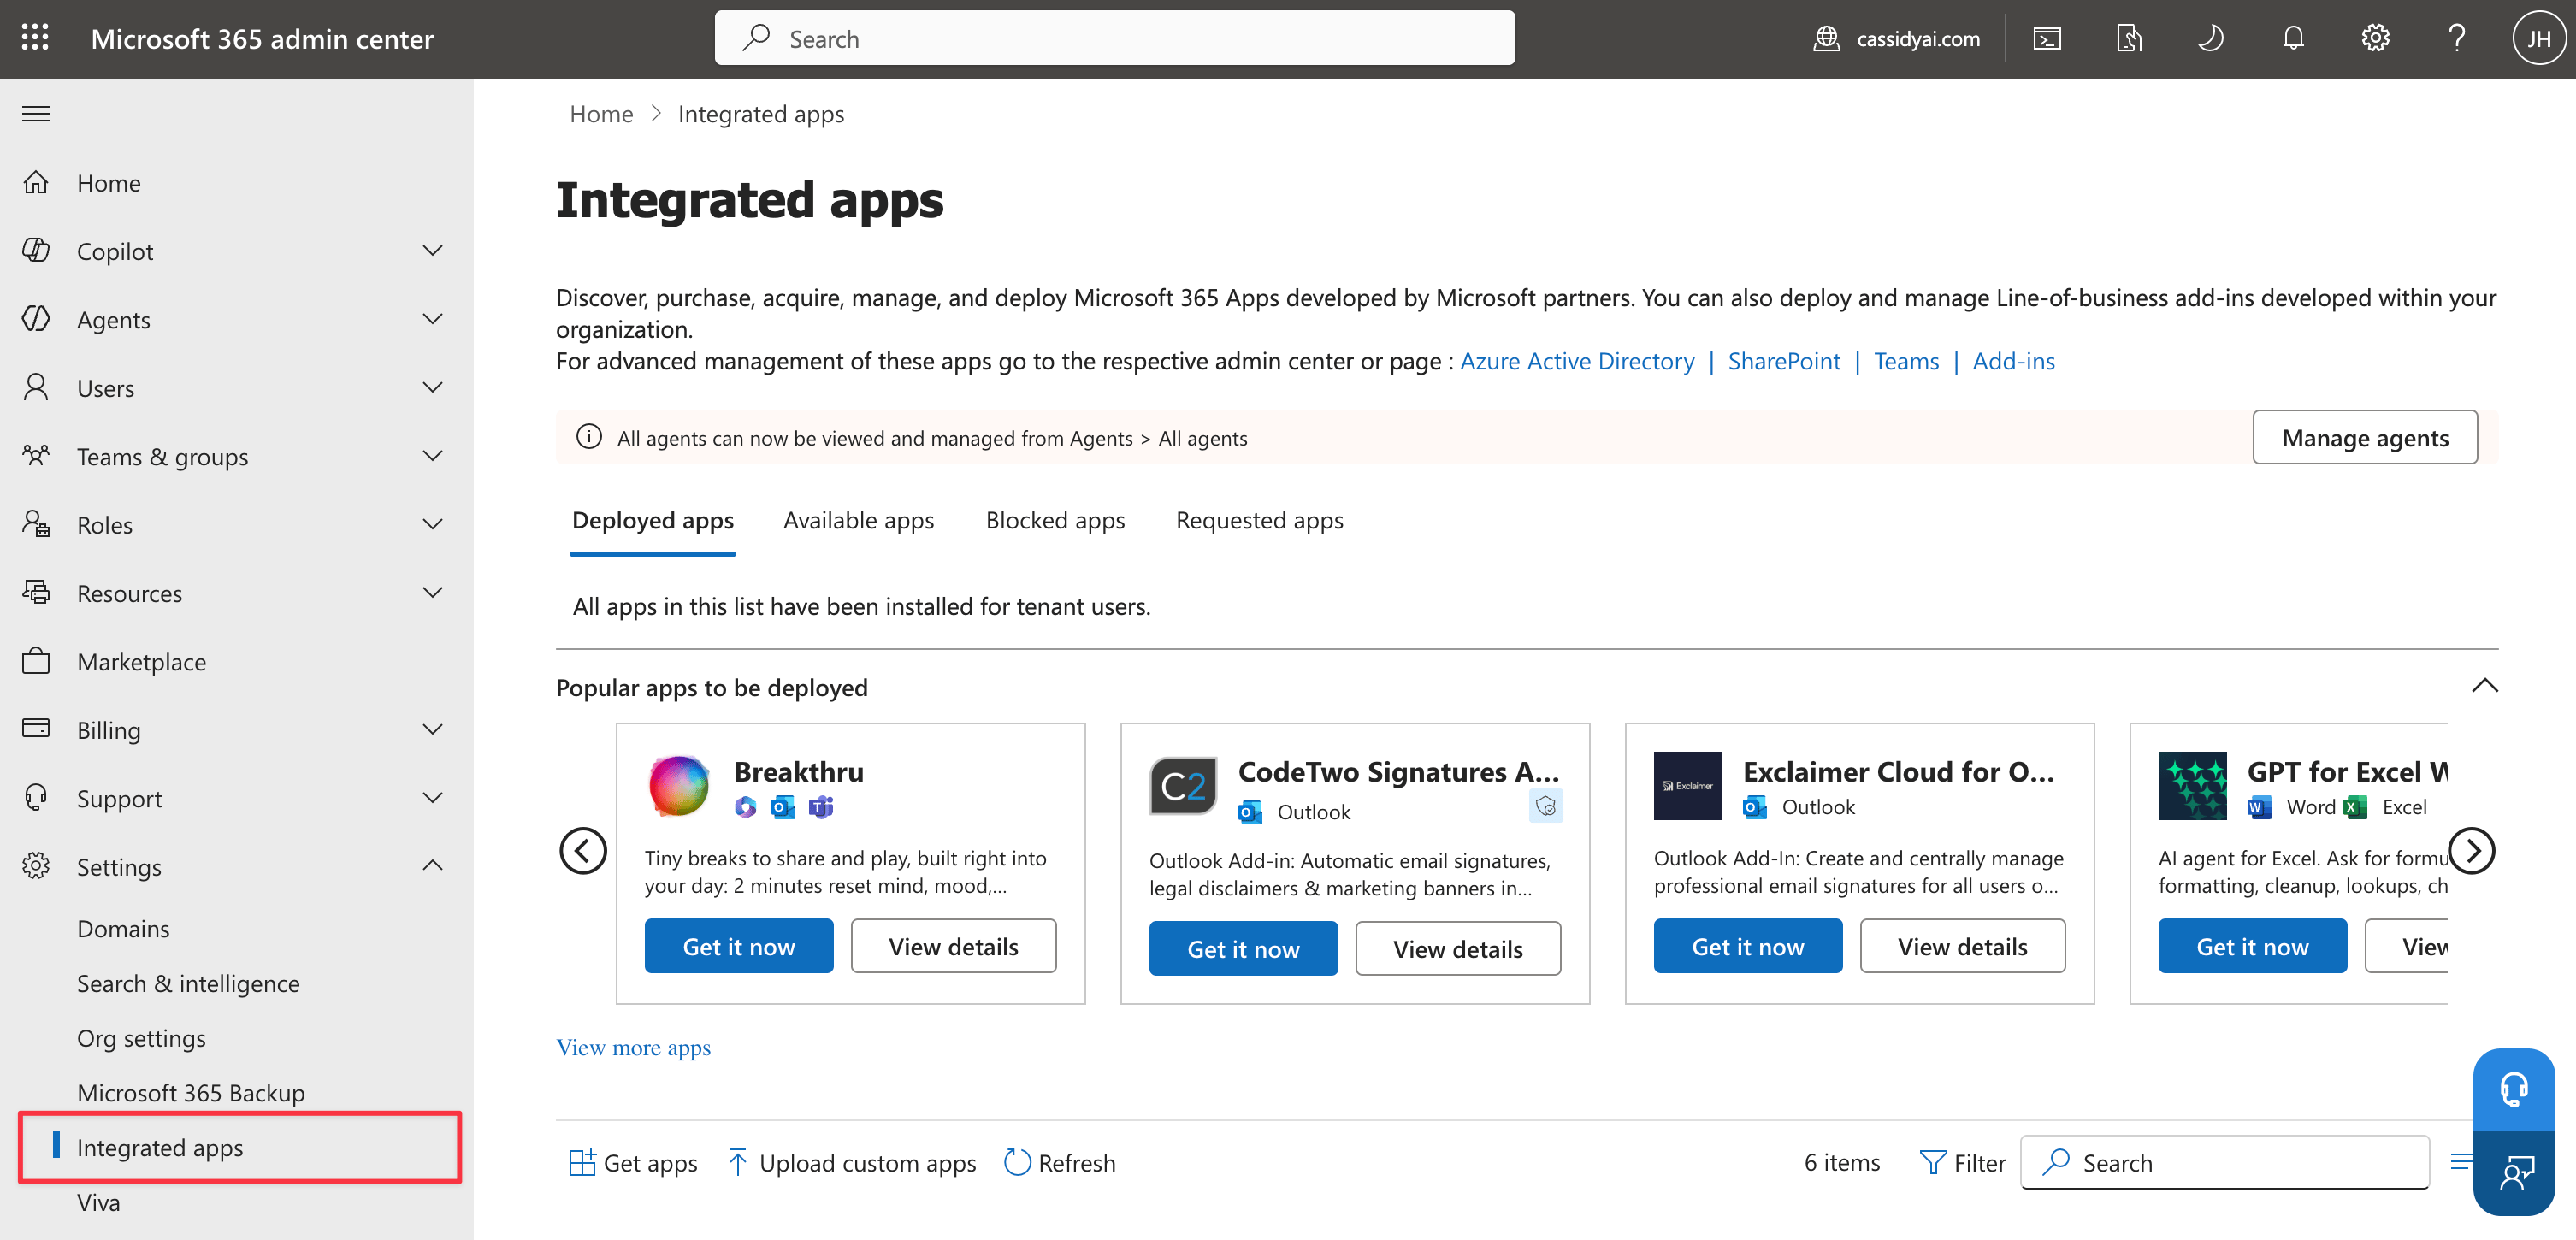Show previous popular apps with left arrow
This screenshot has width=2576, height=1240.
[583, 851]
